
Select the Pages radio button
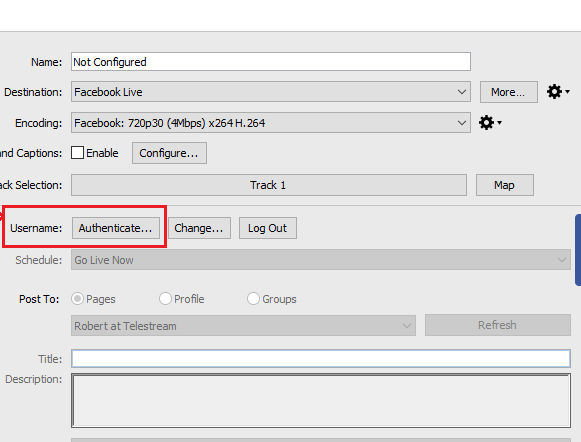click(77, 299)
